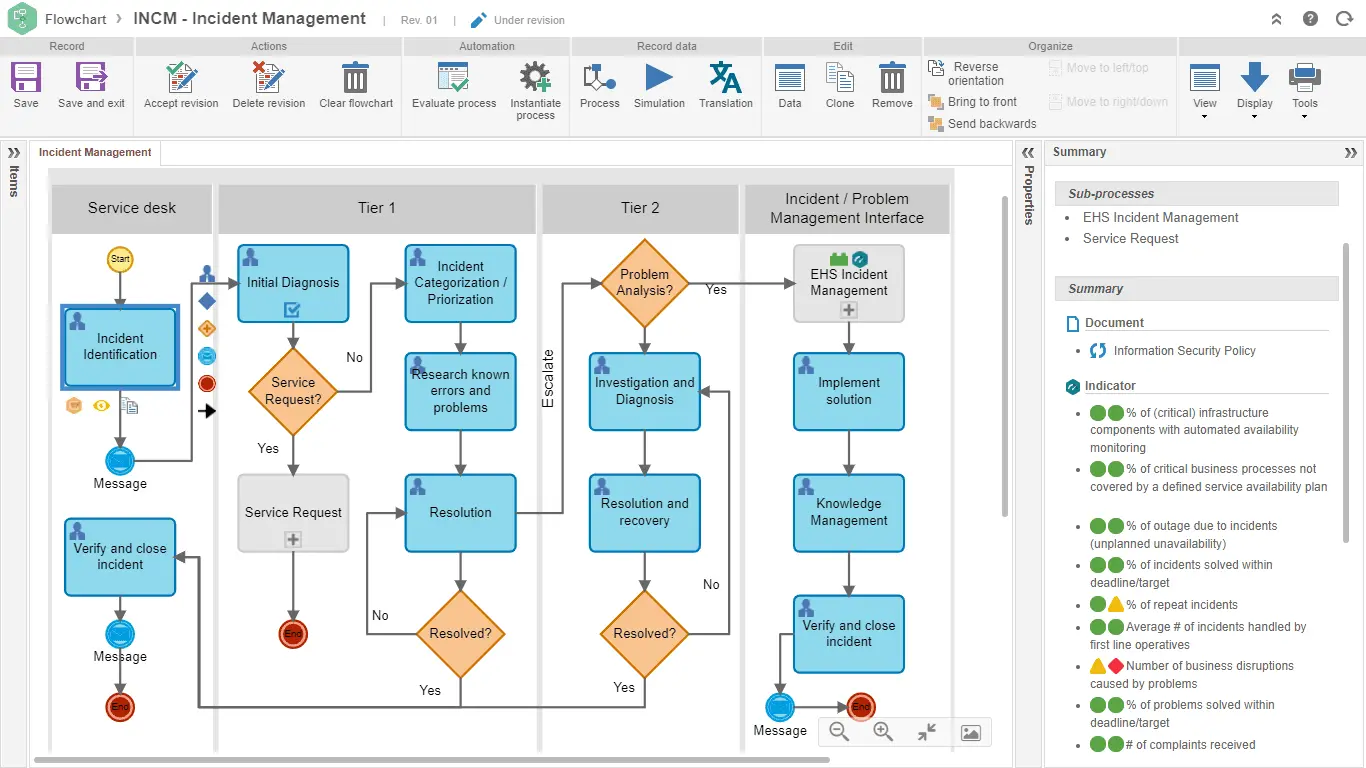
Task: Select the Service Request? decision gateway
Action: pos(293,391)
